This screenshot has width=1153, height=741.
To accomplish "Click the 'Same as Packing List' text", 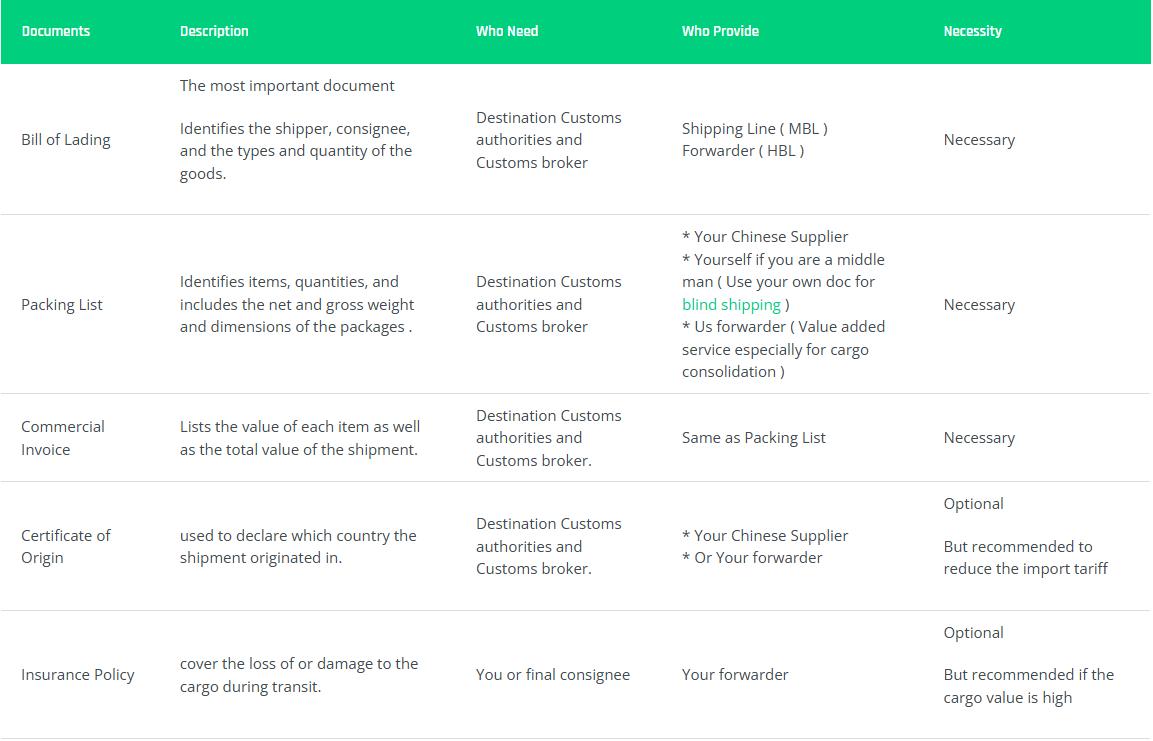I will [x=753, y=438].
